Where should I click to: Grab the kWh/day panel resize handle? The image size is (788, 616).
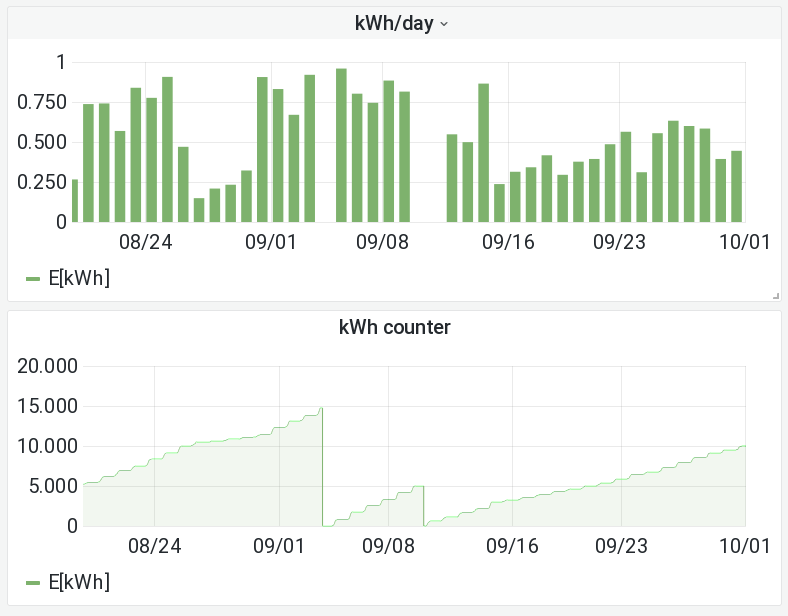coord(776,296)
